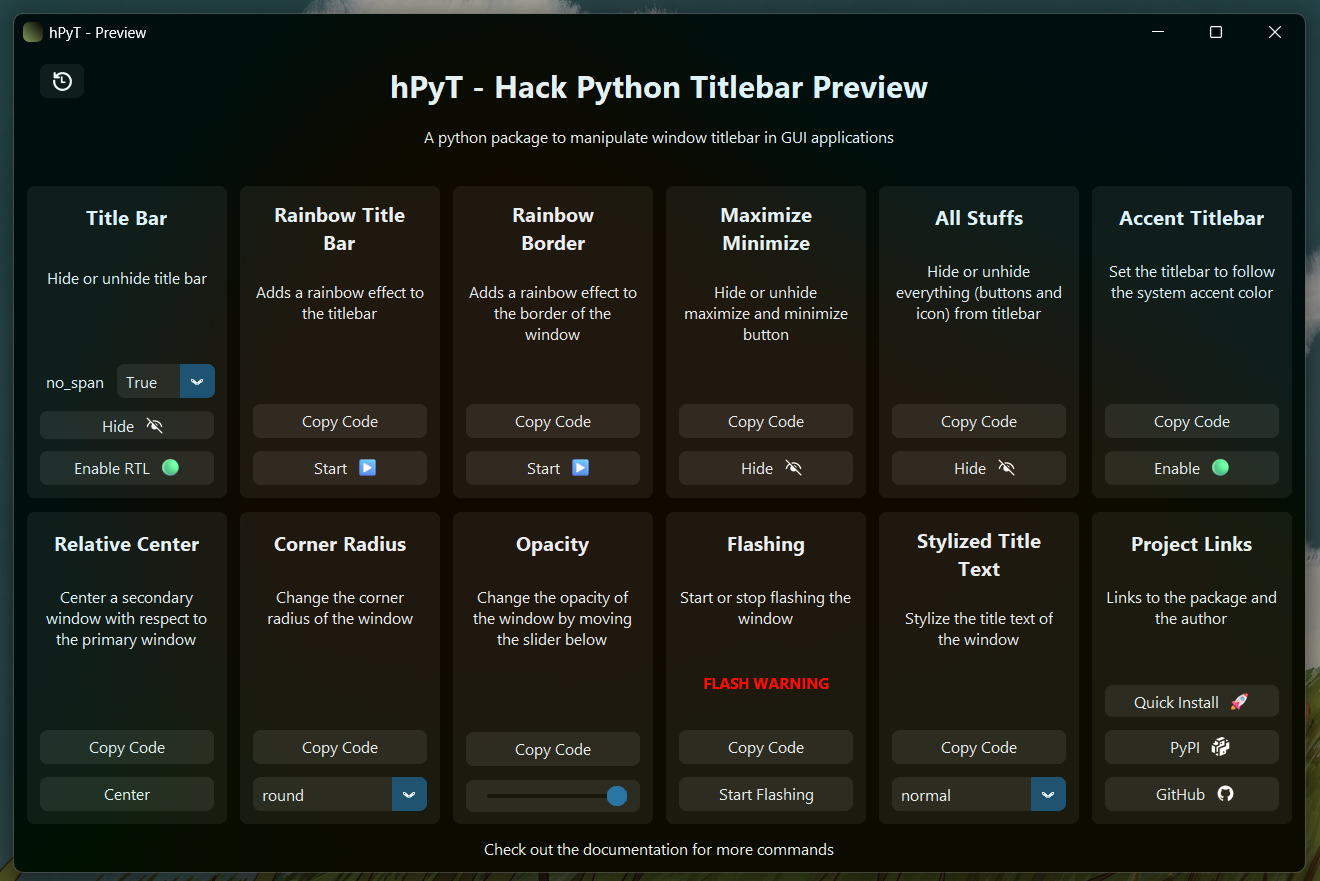Screen dimensions: 1320x881
Task: Enable RTL layout in Title Bar card
Action: pos(127,468)
